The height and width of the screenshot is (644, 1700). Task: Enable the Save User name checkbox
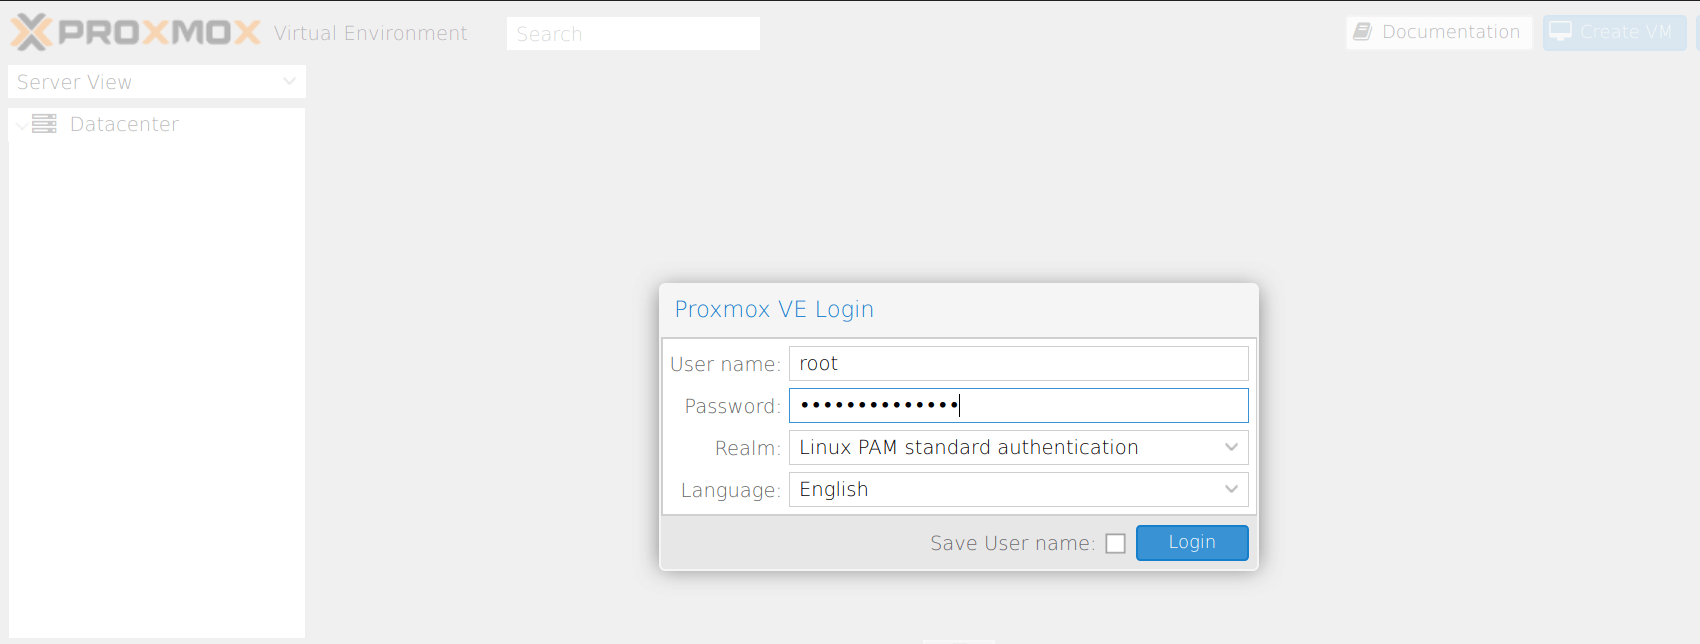1115,542
